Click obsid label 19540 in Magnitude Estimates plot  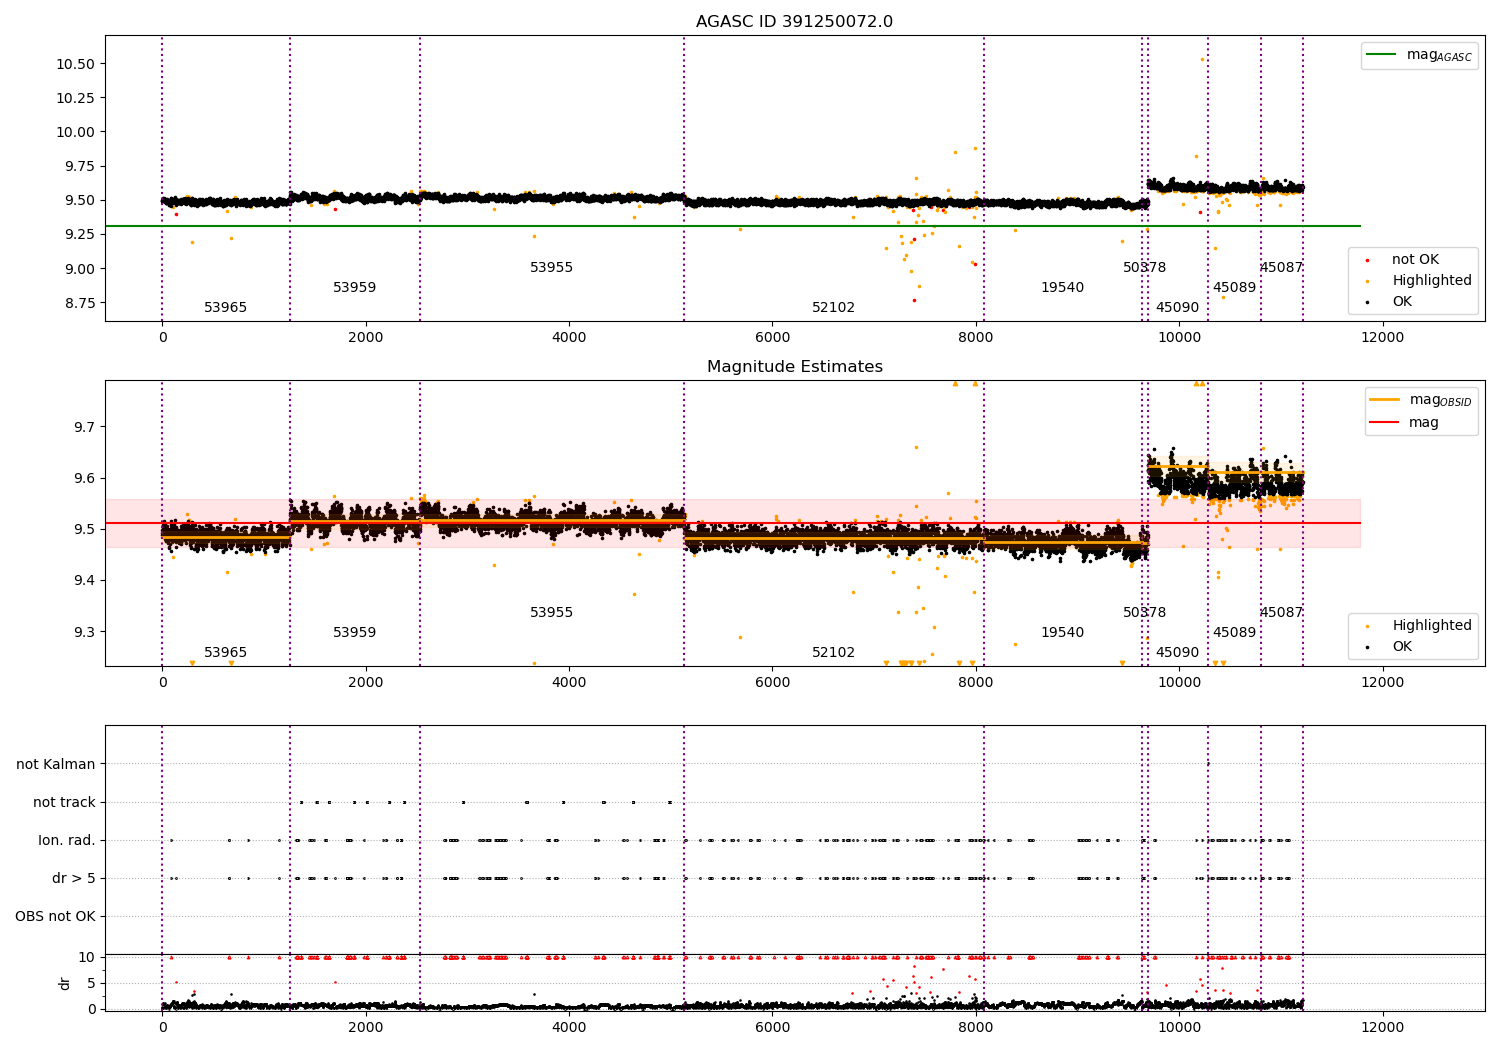[x=1062, y=633]
